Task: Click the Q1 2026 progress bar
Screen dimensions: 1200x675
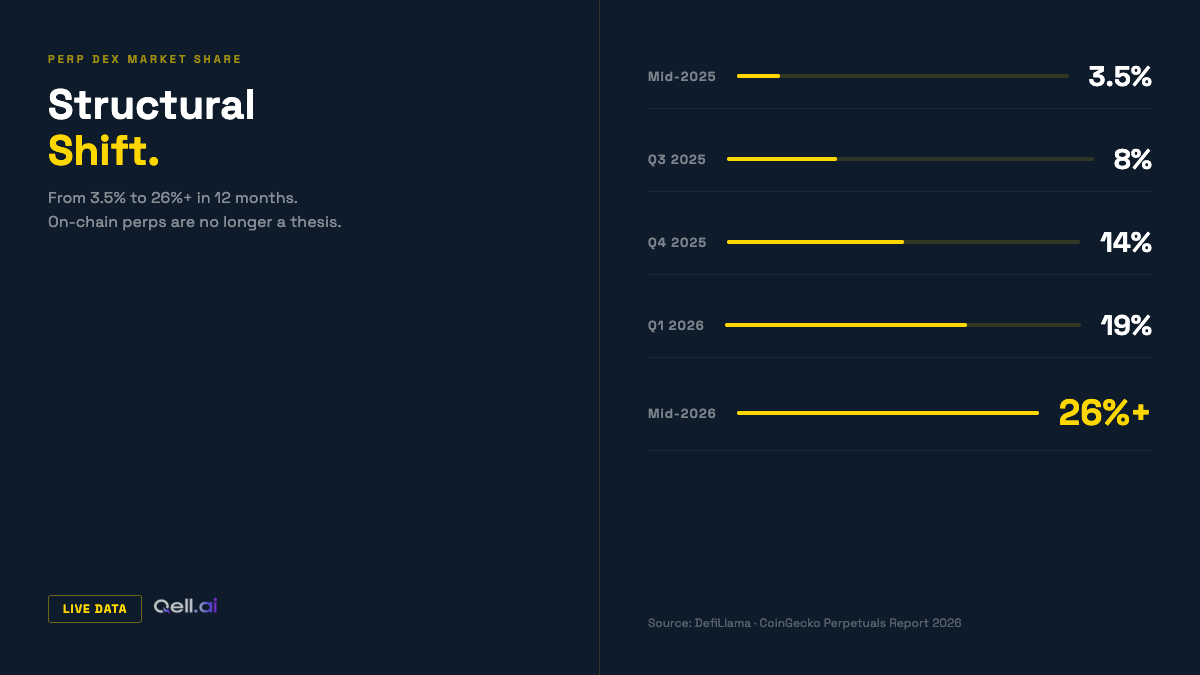Action: click(x=903, y=325)
